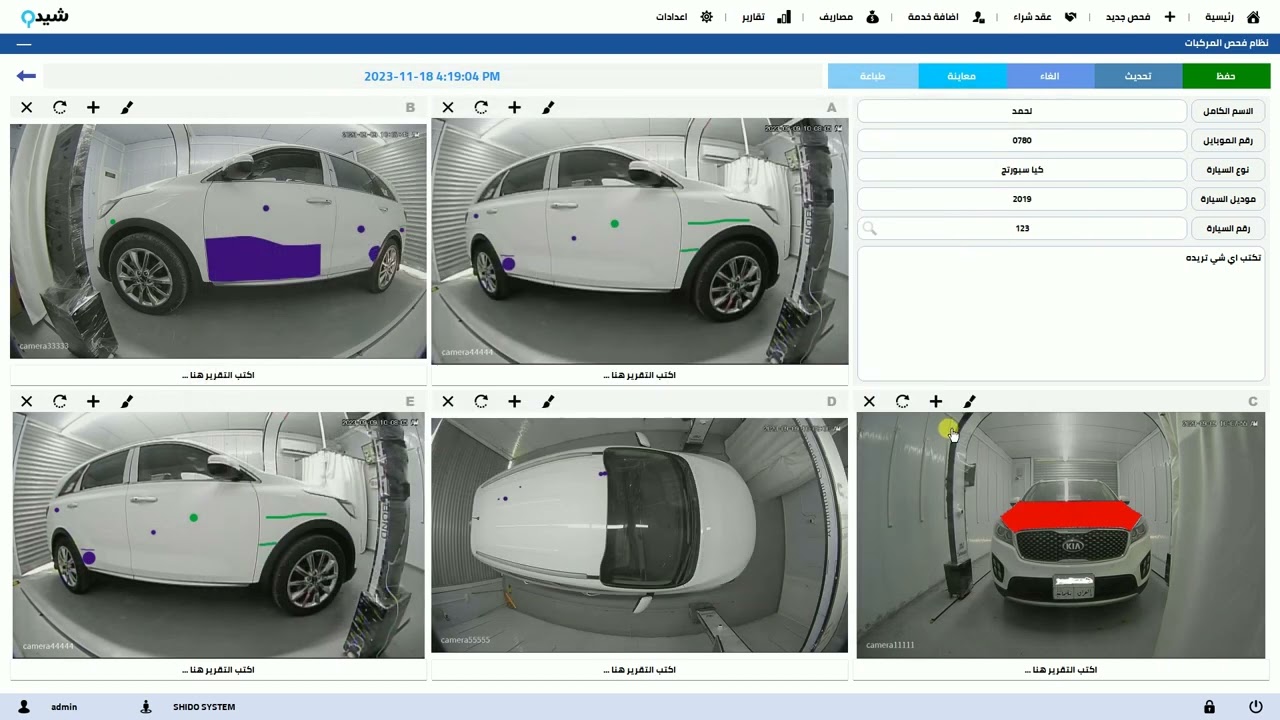The height and width of the screenshot is (720, 1280).
Task: Click the plus icon for image C
Action: click(x=936, y=401)
